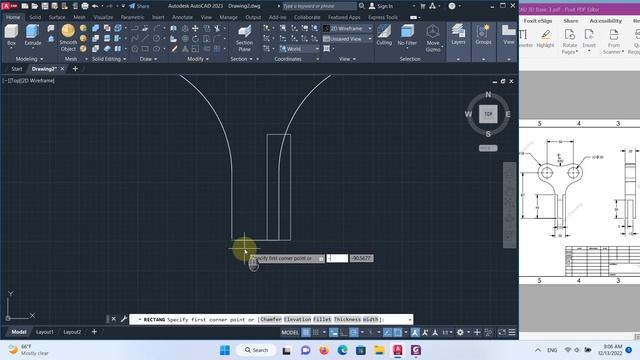
Task: Select the Rectangle tool in Draw panel
Action: [145, 49]
